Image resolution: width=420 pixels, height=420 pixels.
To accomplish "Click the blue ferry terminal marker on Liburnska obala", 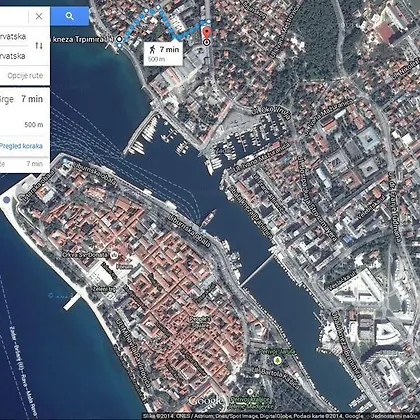I will coord(204,231).
